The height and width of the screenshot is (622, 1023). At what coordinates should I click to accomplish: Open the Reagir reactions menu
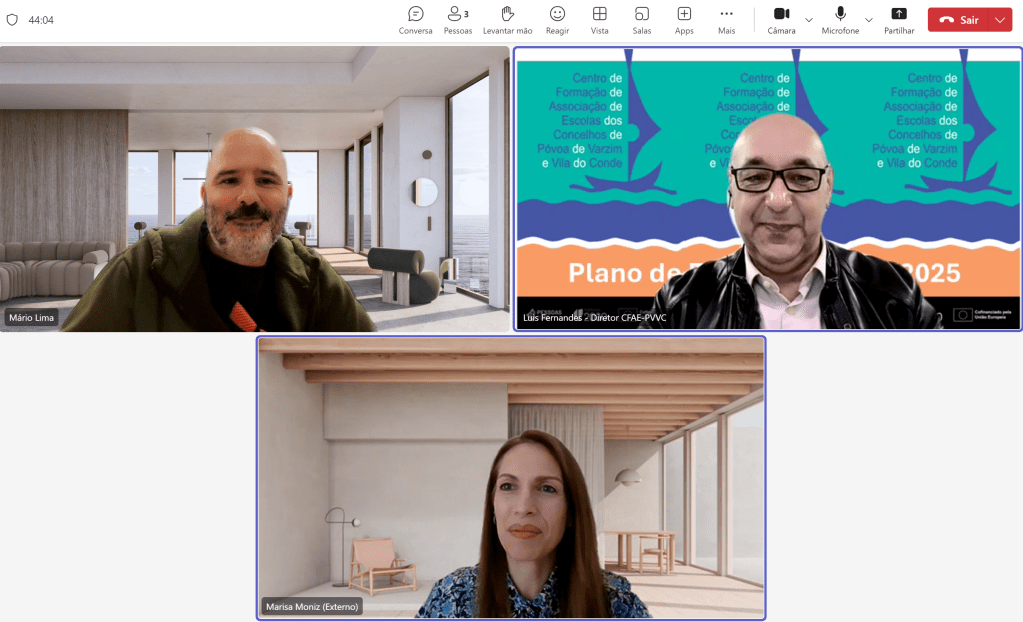coord(557,20)
